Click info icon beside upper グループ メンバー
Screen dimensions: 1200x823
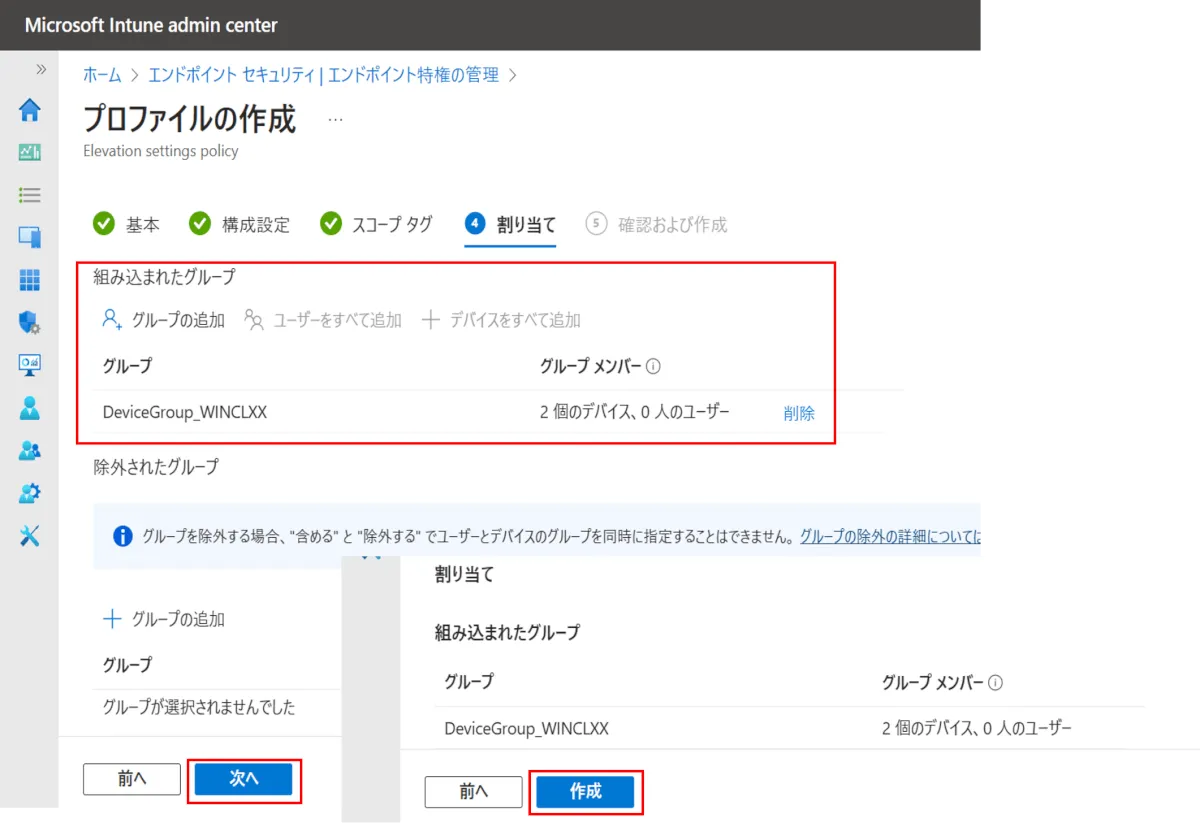pos(654,367)
